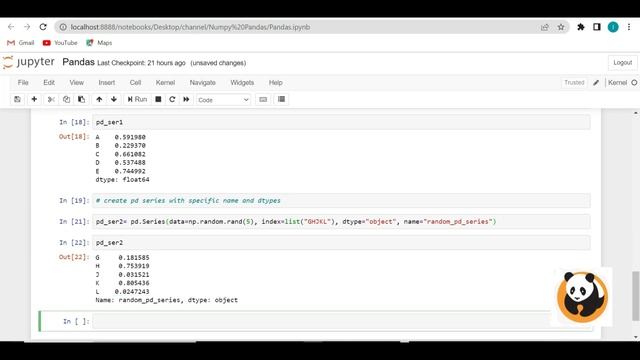
Task: Restart the kernel
Action: tap(172, 99)
